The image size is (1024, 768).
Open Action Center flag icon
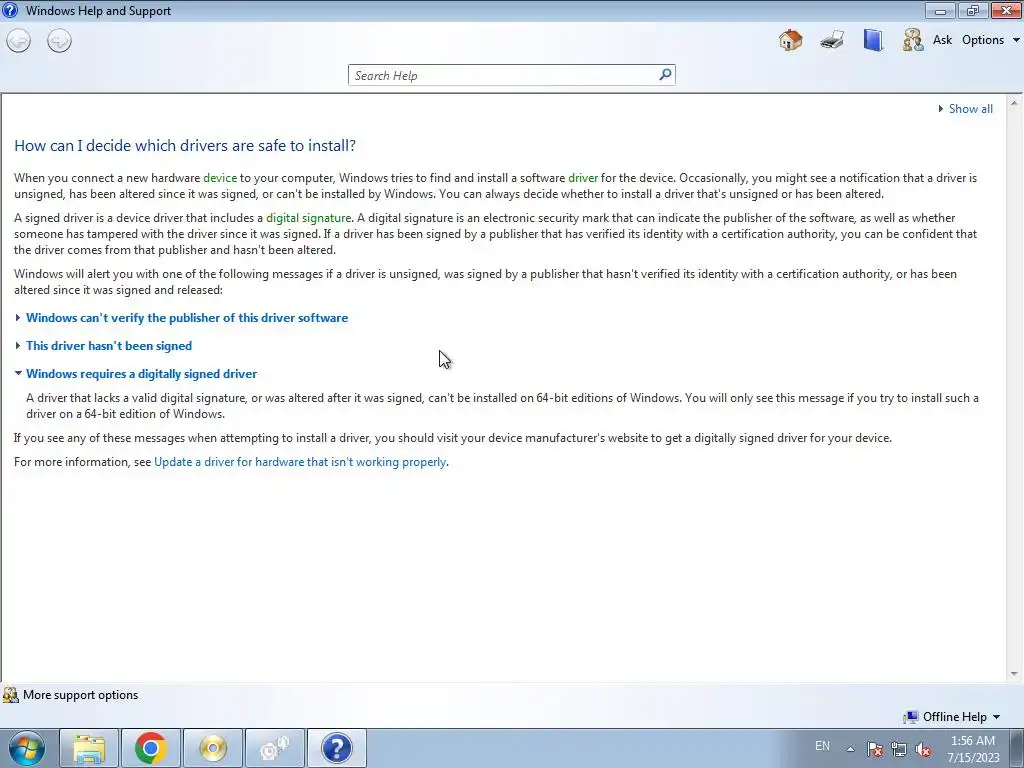coord(874,749)
